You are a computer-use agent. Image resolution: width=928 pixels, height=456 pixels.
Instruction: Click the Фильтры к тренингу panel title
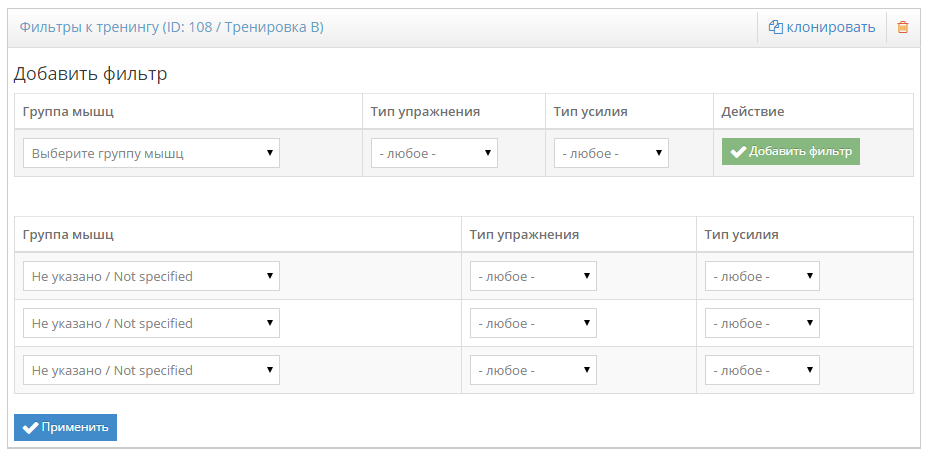tap(172, 27)
